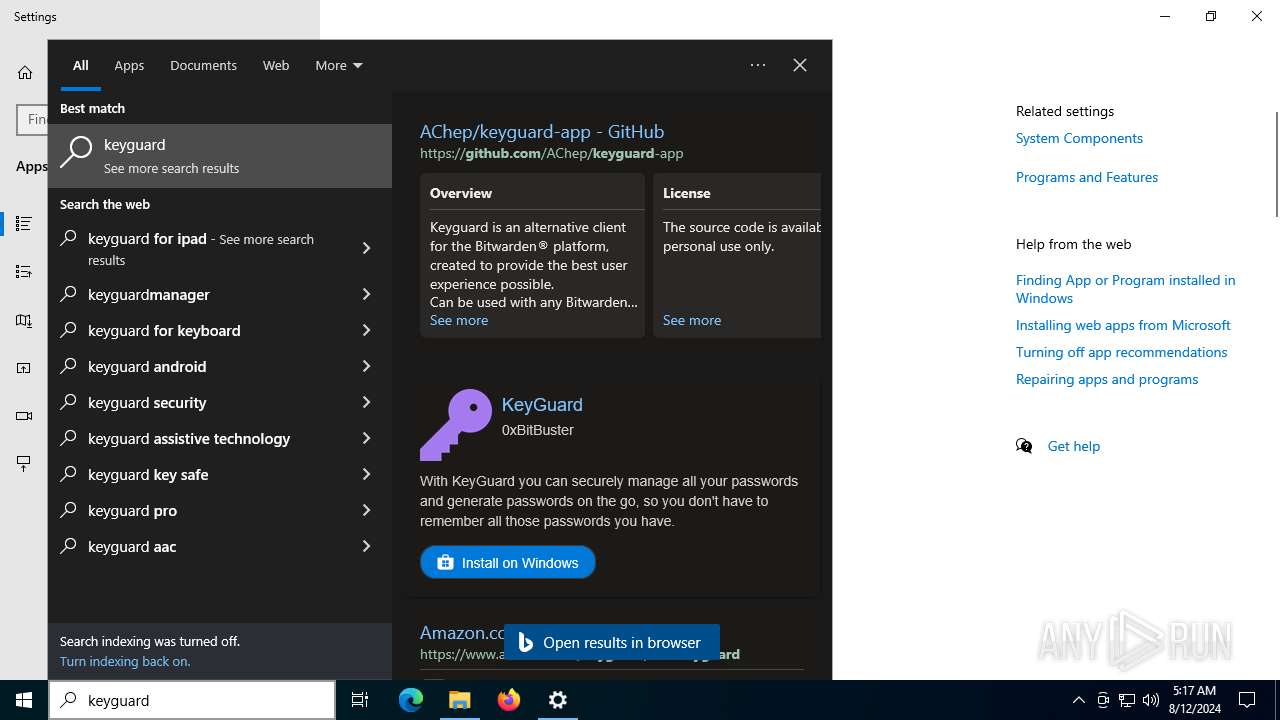Expand the keyguard aac suggestion arrow
Viewport: 1280px width, 720px height.
click(366, 546)
